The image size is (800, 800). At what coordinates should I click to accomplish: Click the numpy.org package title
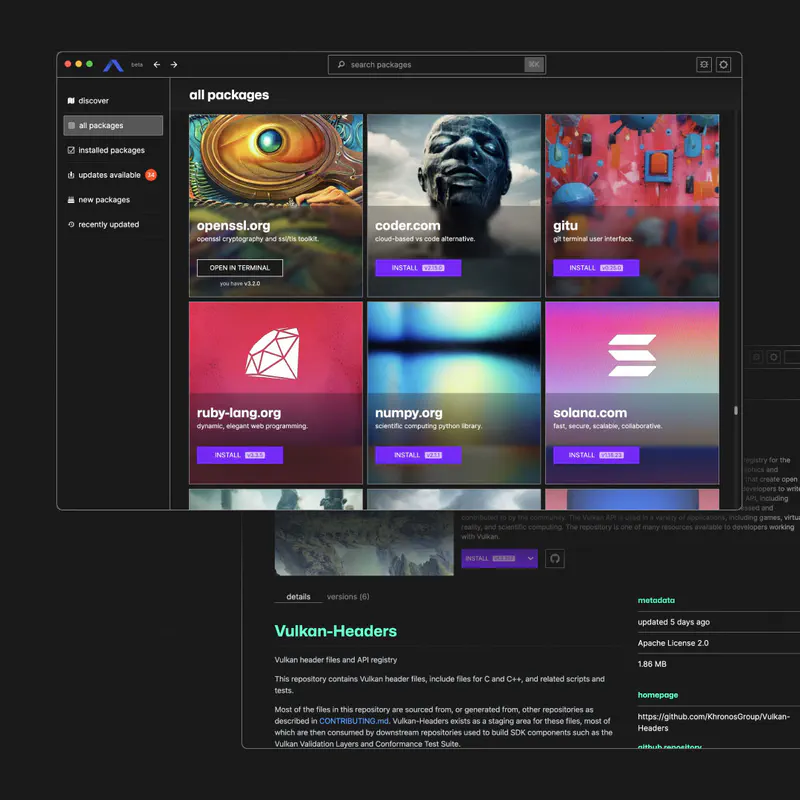(x=409, y=413)
